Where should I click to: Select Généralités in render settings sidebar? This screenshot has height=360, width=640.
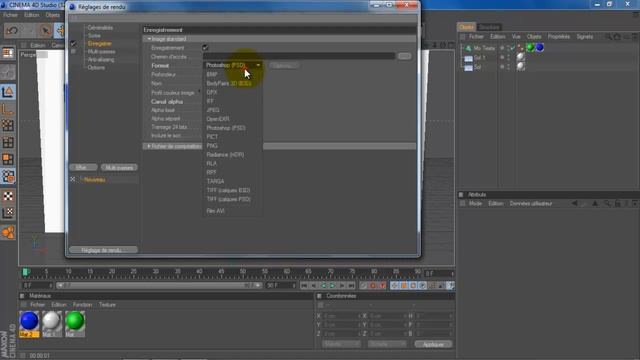(x=100, y=28)
